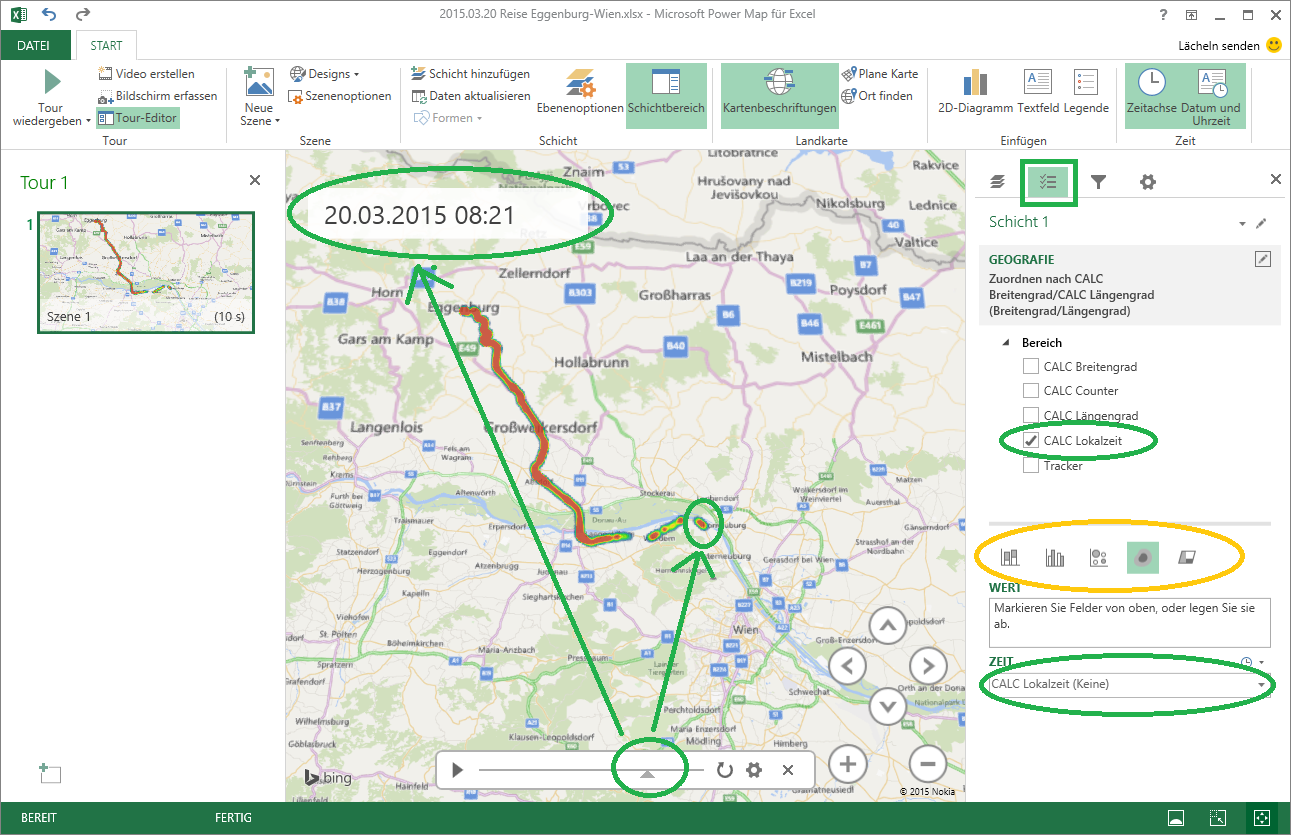Screen dimensions: 1291x835
Task: Select the heat map visualization icon
Action: pyautogui.click(x=1142, y=557)
